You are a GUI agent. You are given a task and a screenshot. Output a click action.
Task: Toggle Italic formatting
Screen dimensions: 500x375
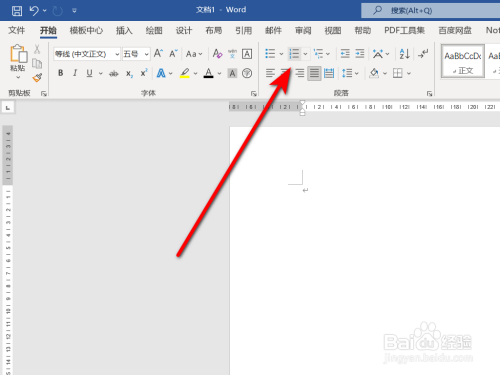click(75, 73)
